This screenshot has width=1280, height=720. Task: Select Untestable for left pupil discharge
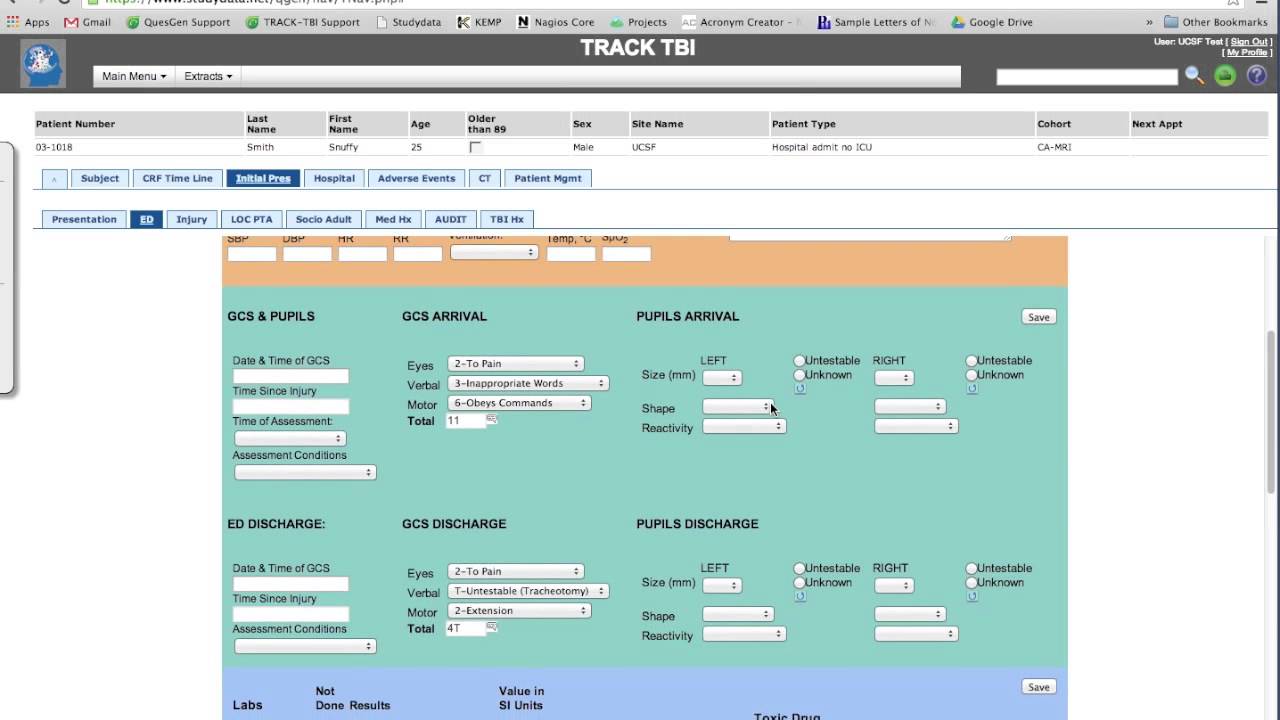[x=799, y=568]
